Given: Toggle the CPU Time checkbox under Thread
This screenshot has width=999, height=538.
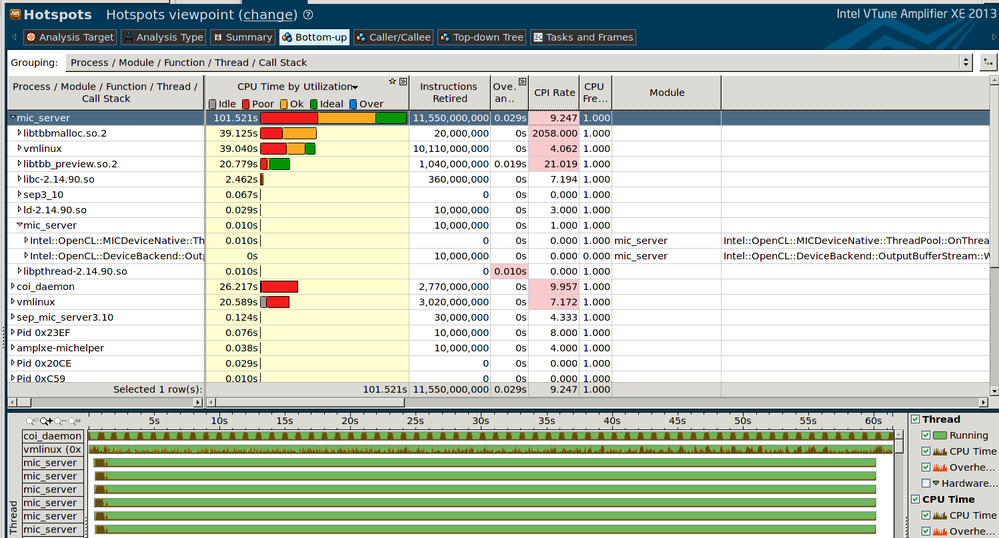Looking at the screenshot, I should tap(926, 451).
